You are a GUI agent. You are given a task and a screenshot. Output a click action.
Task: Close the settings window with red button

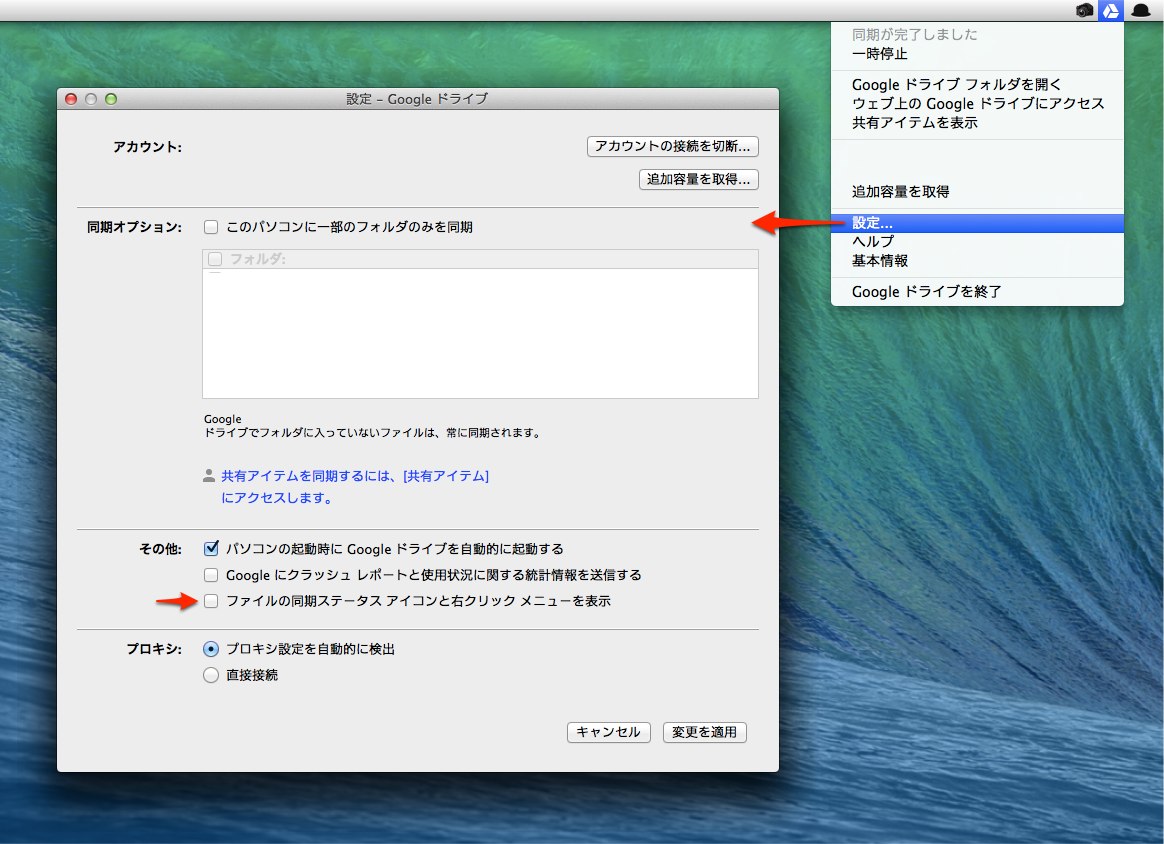point(71,99)
